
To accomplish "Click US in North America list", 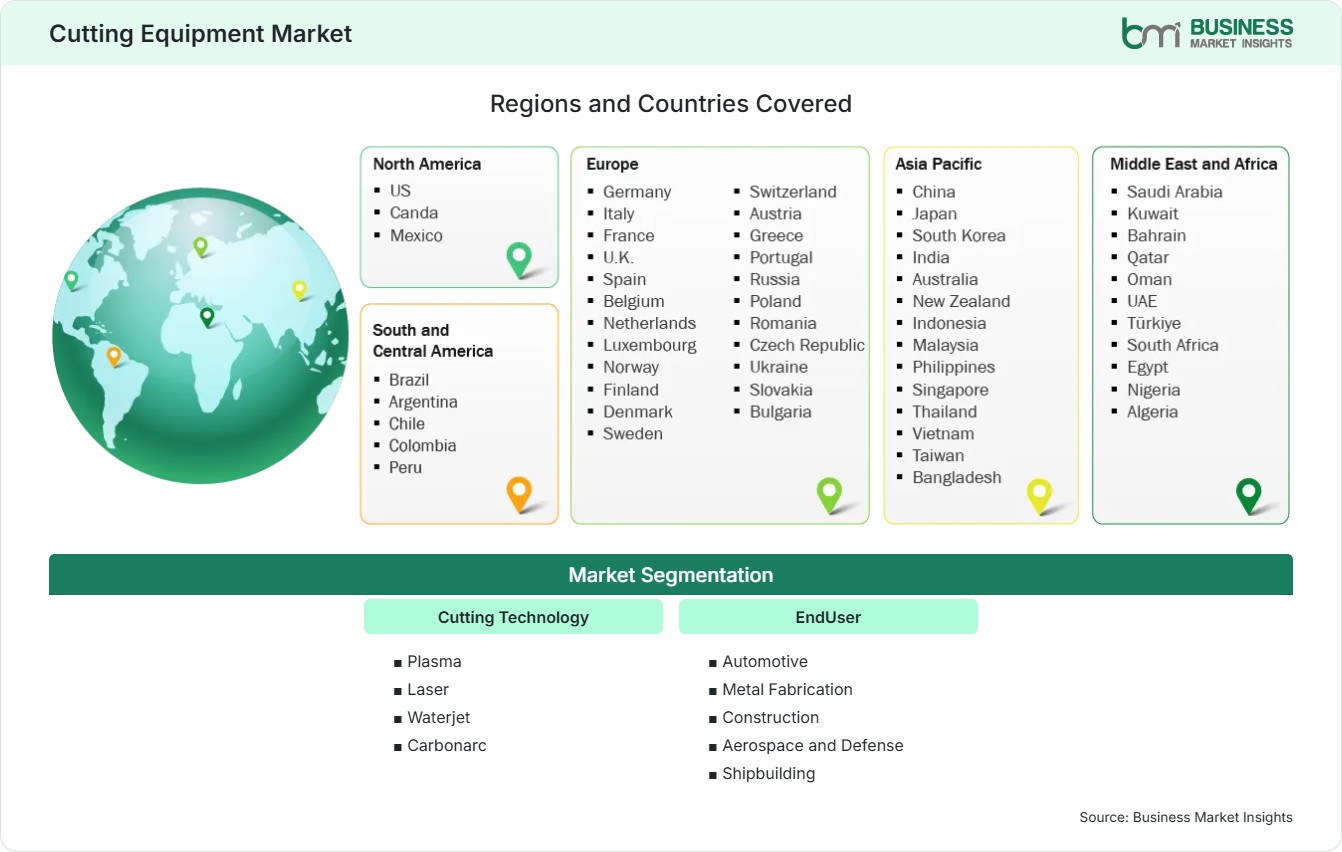I will pyautogui.click(x=400, y=190).
